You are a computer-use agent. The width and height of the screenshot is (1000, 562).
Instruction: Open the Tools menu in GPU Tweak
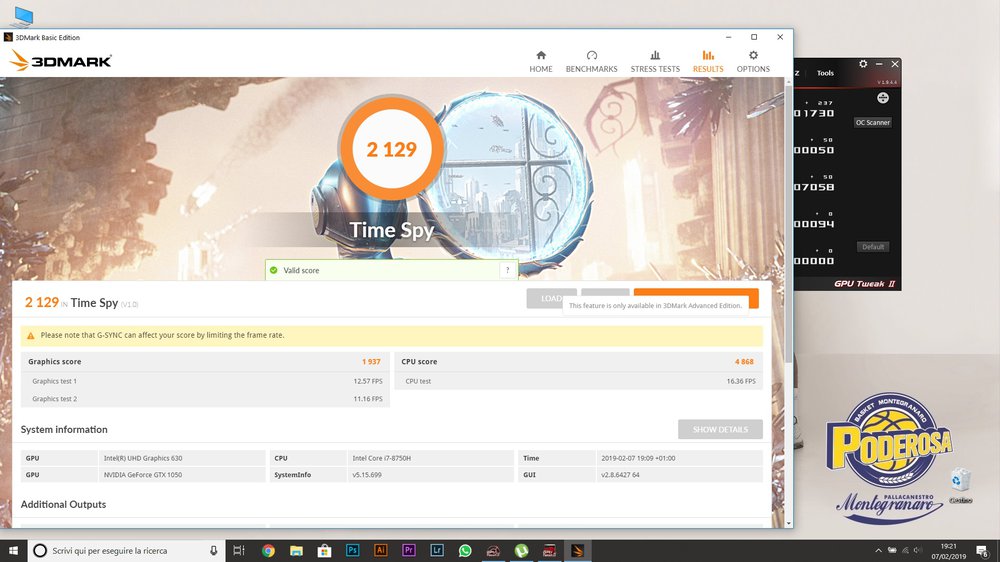pyautogui.click(x=825, y=73)
